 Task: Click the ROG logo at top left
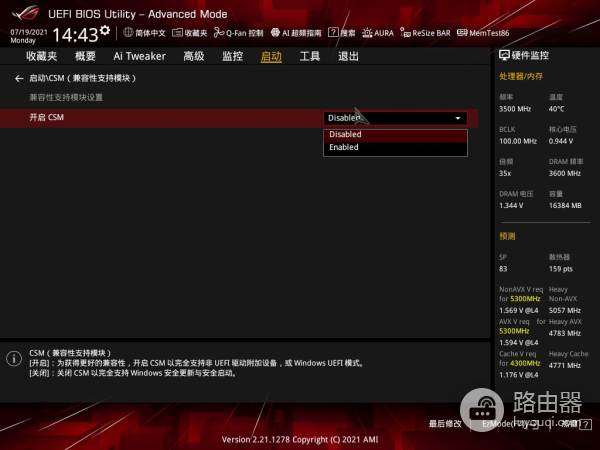[x=25, y=13]
